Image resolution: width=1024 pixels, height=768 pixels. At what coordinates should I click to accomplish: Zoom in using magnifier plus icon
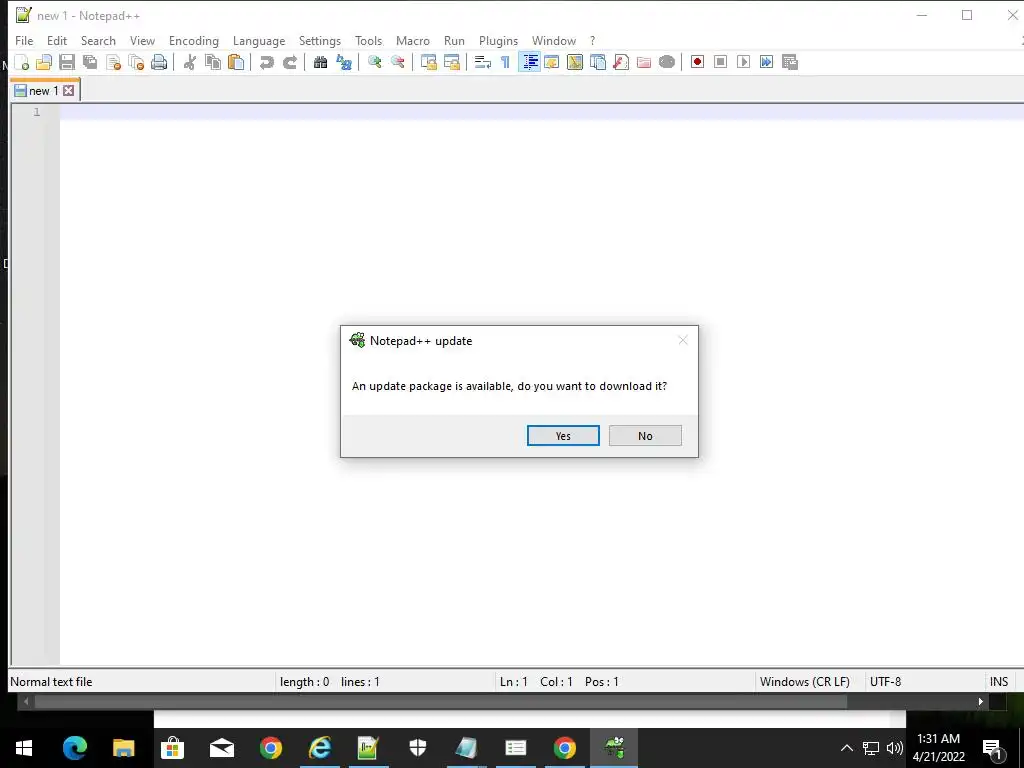click(374, 62)
